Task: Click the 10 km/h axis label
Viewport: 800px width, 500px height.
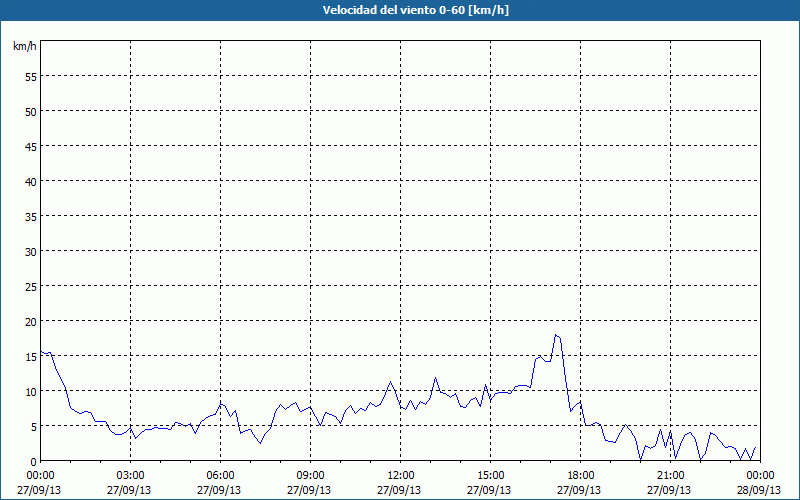Action: [x=30, y=391]
